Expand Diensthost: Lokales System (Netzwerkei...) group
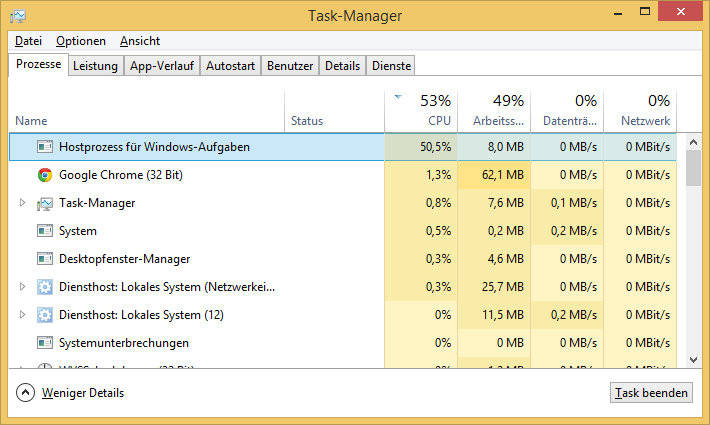 [22, 287]
